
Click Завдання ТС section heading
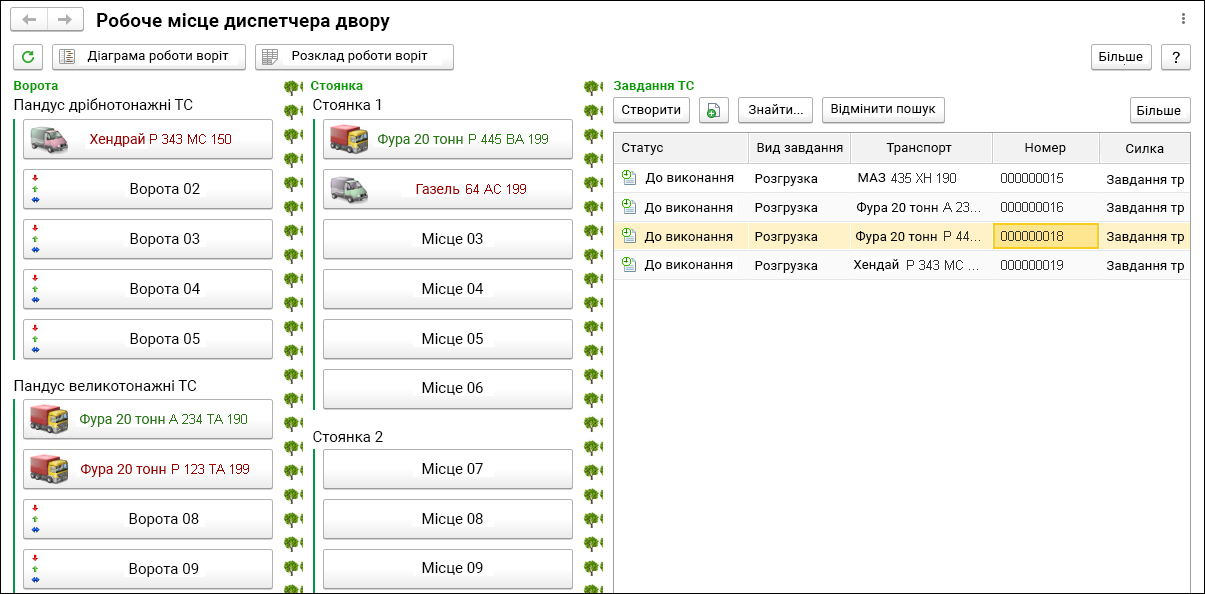pos(653,86)
